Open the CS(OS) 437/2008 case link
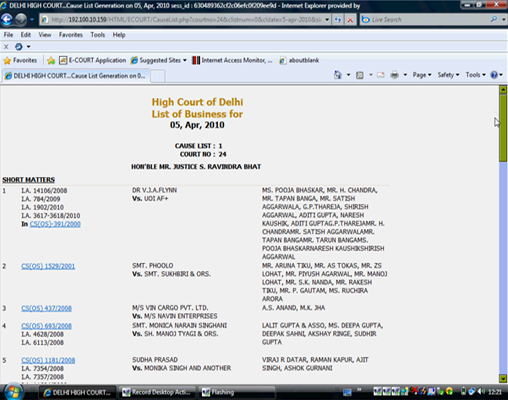Viewport: 508px width, 400px height. click(x=46, y=308)
